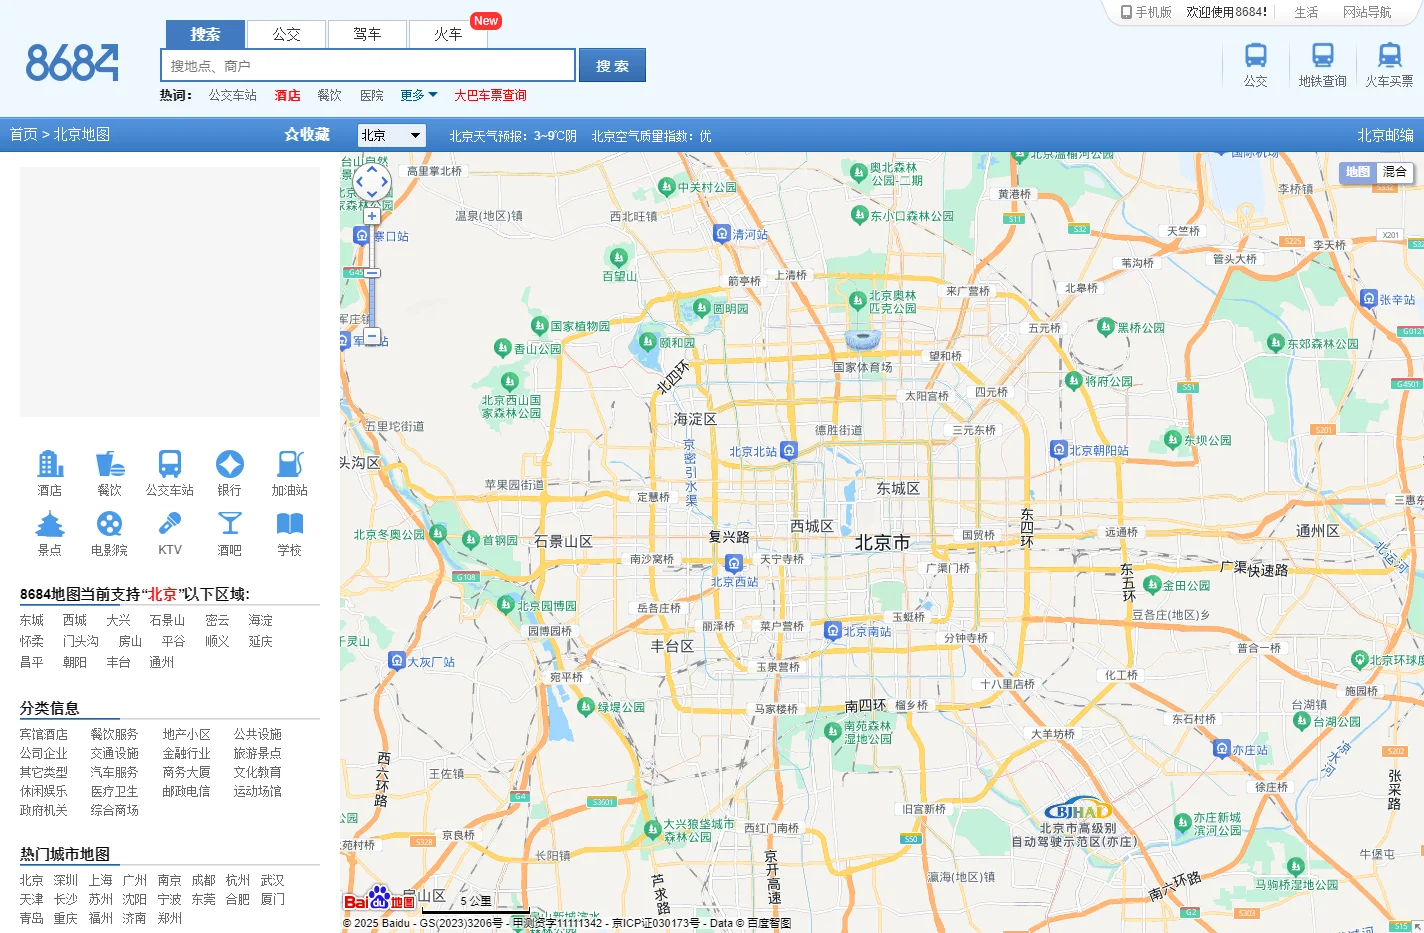Screen dimensions: 1424x933
Task: Click the 北京朝阳站 railway station marker
Action: pyautogui.click(x=1059, y=450)
